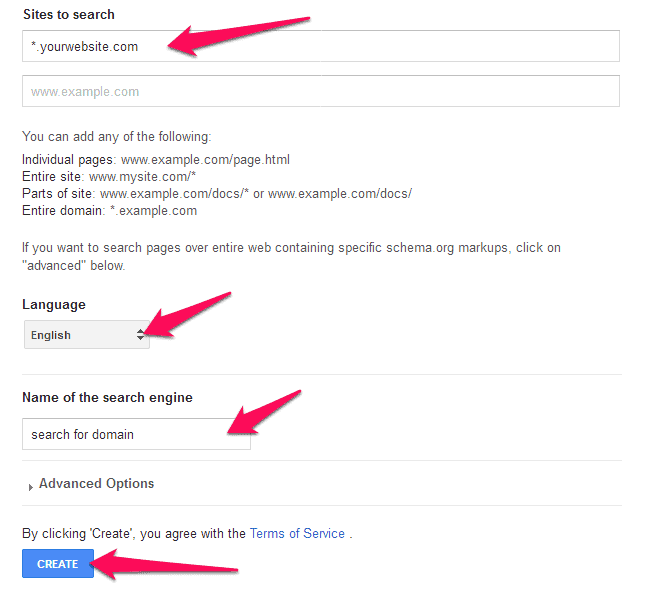663x597 pixels.
Task: Click the "Name of the search engine" label
Action: click(107, 397)
